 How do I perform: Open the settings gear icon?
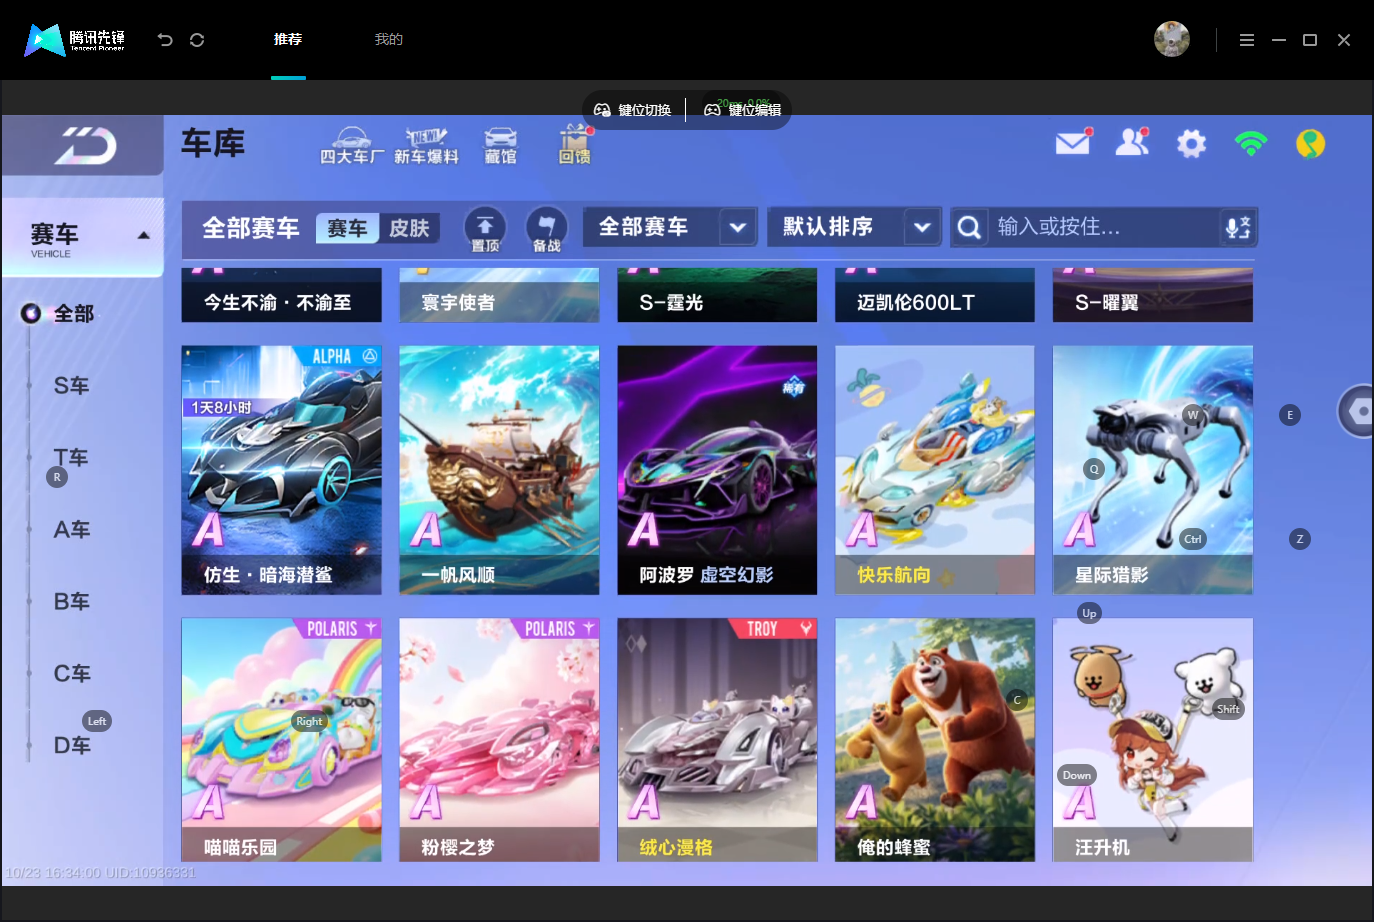click(1191, 144)
